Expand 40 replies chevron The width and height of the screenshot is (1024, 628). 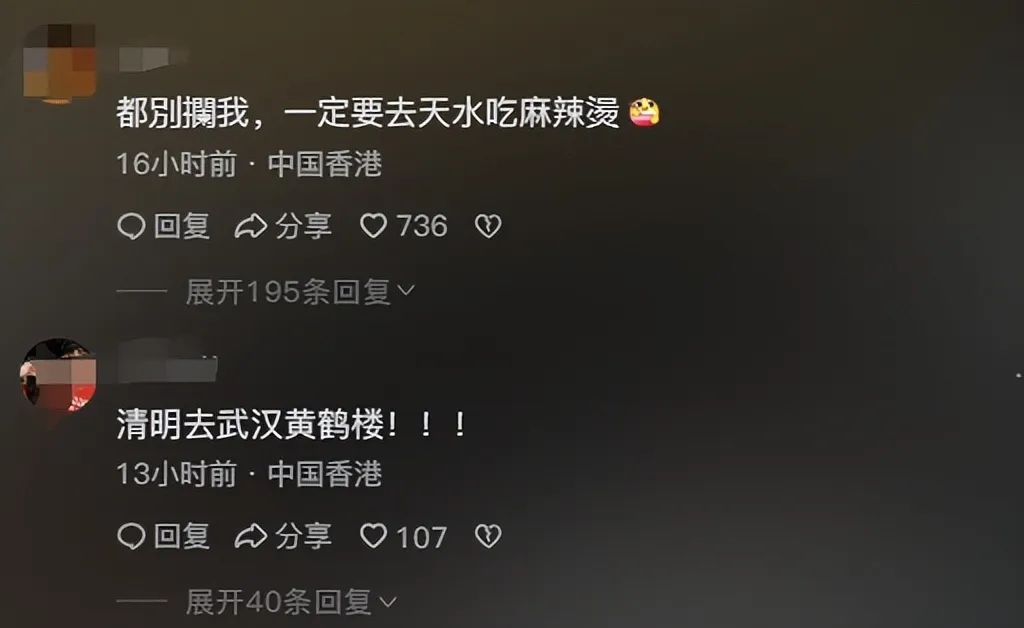pos(388,600)
